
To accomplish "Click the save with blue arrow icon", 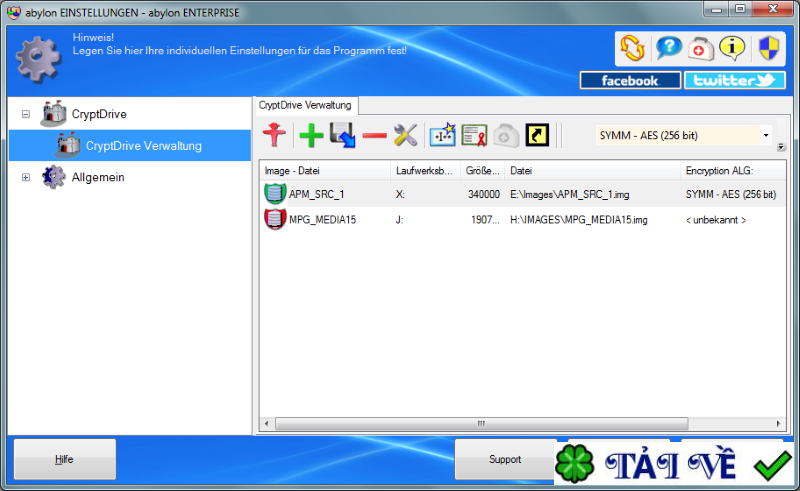I will click(342, 135).
